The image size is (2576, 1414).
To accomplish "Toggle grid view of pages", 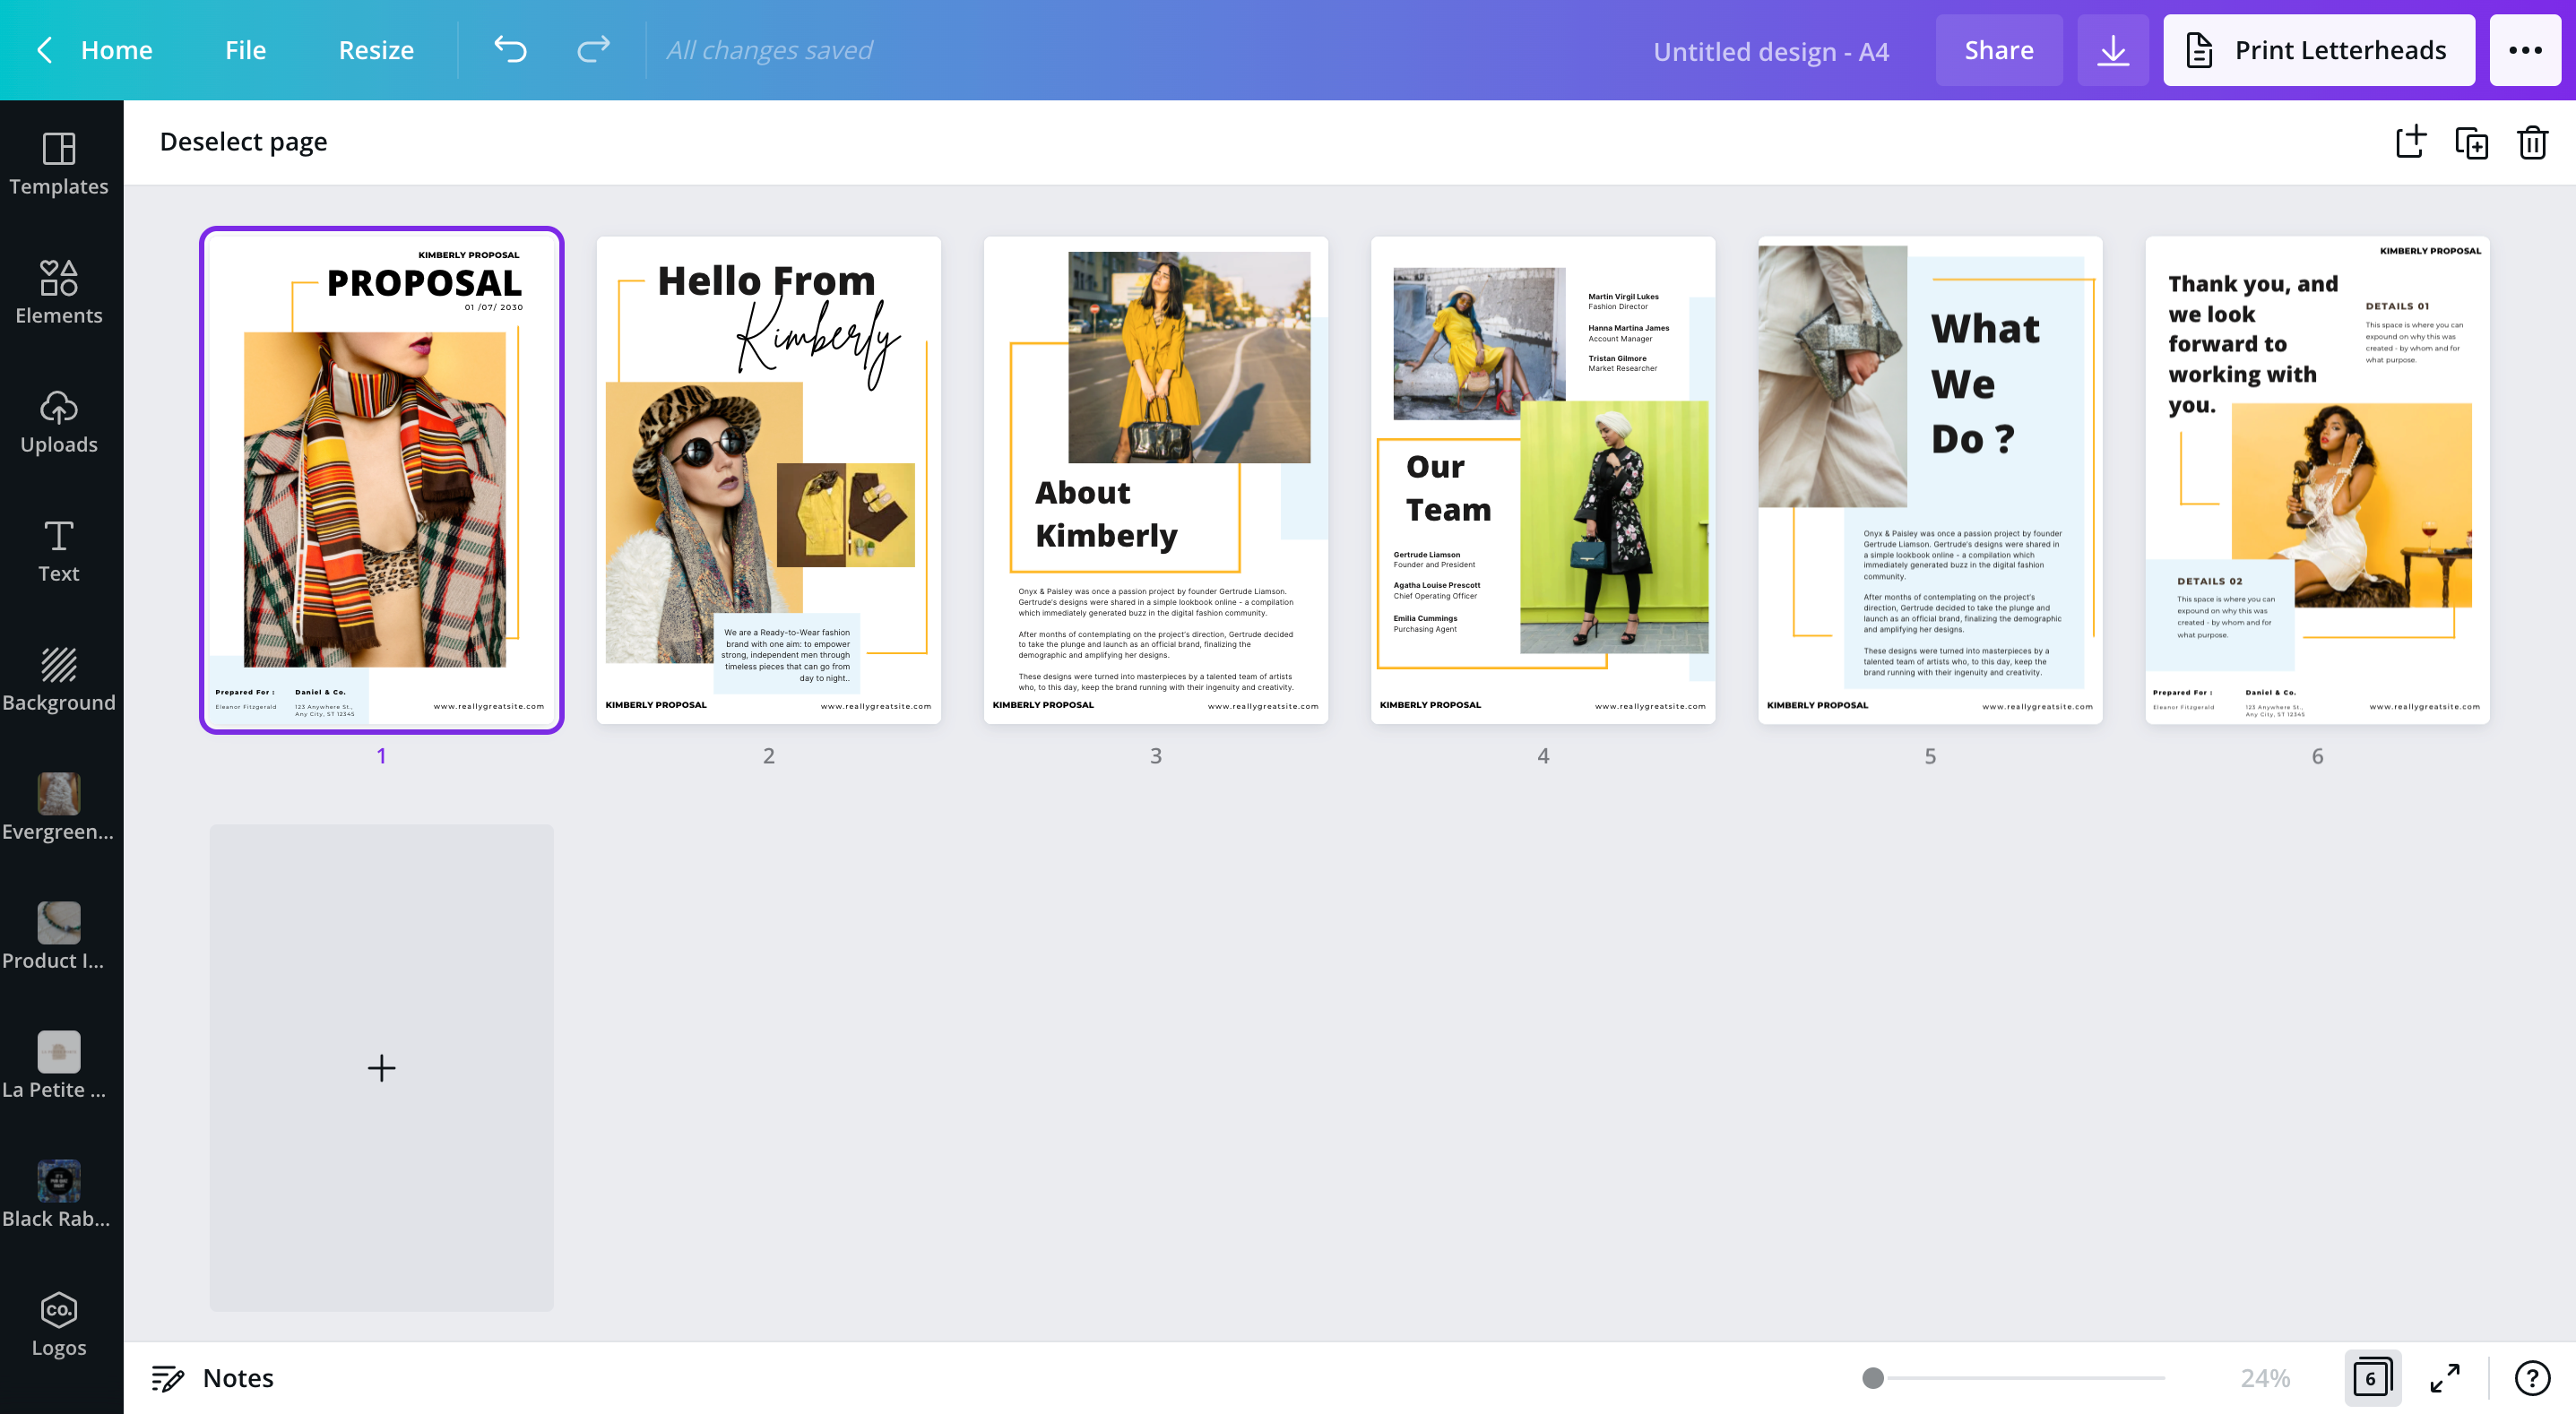I will pyautogui.click(x=2374, y=1377).
